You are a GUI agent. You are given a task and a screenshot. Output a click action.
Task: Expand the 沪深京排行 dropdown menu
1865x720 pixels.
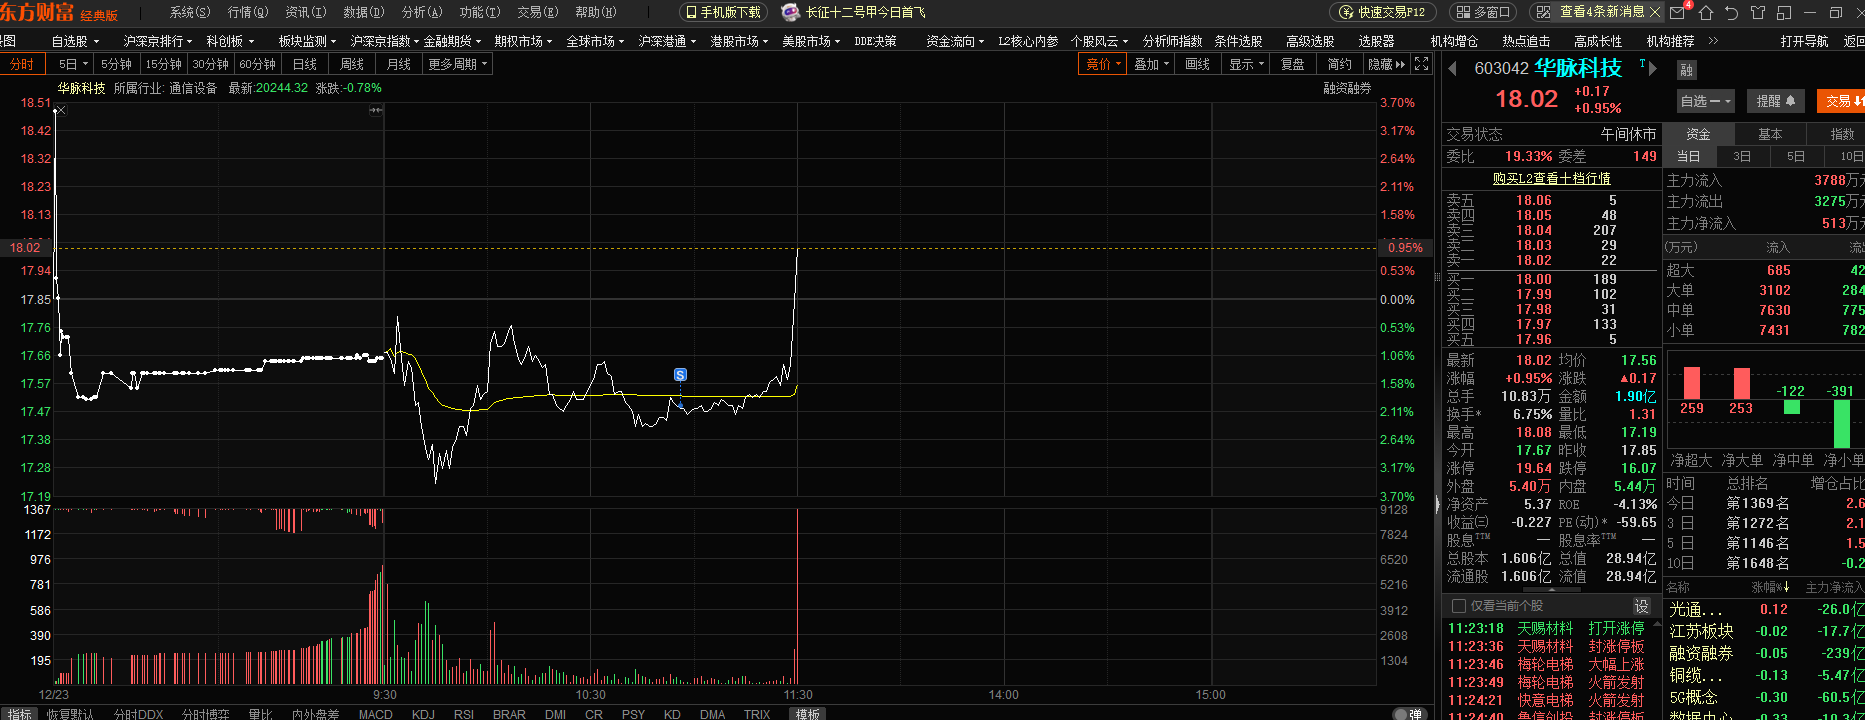tap(159, 41)
